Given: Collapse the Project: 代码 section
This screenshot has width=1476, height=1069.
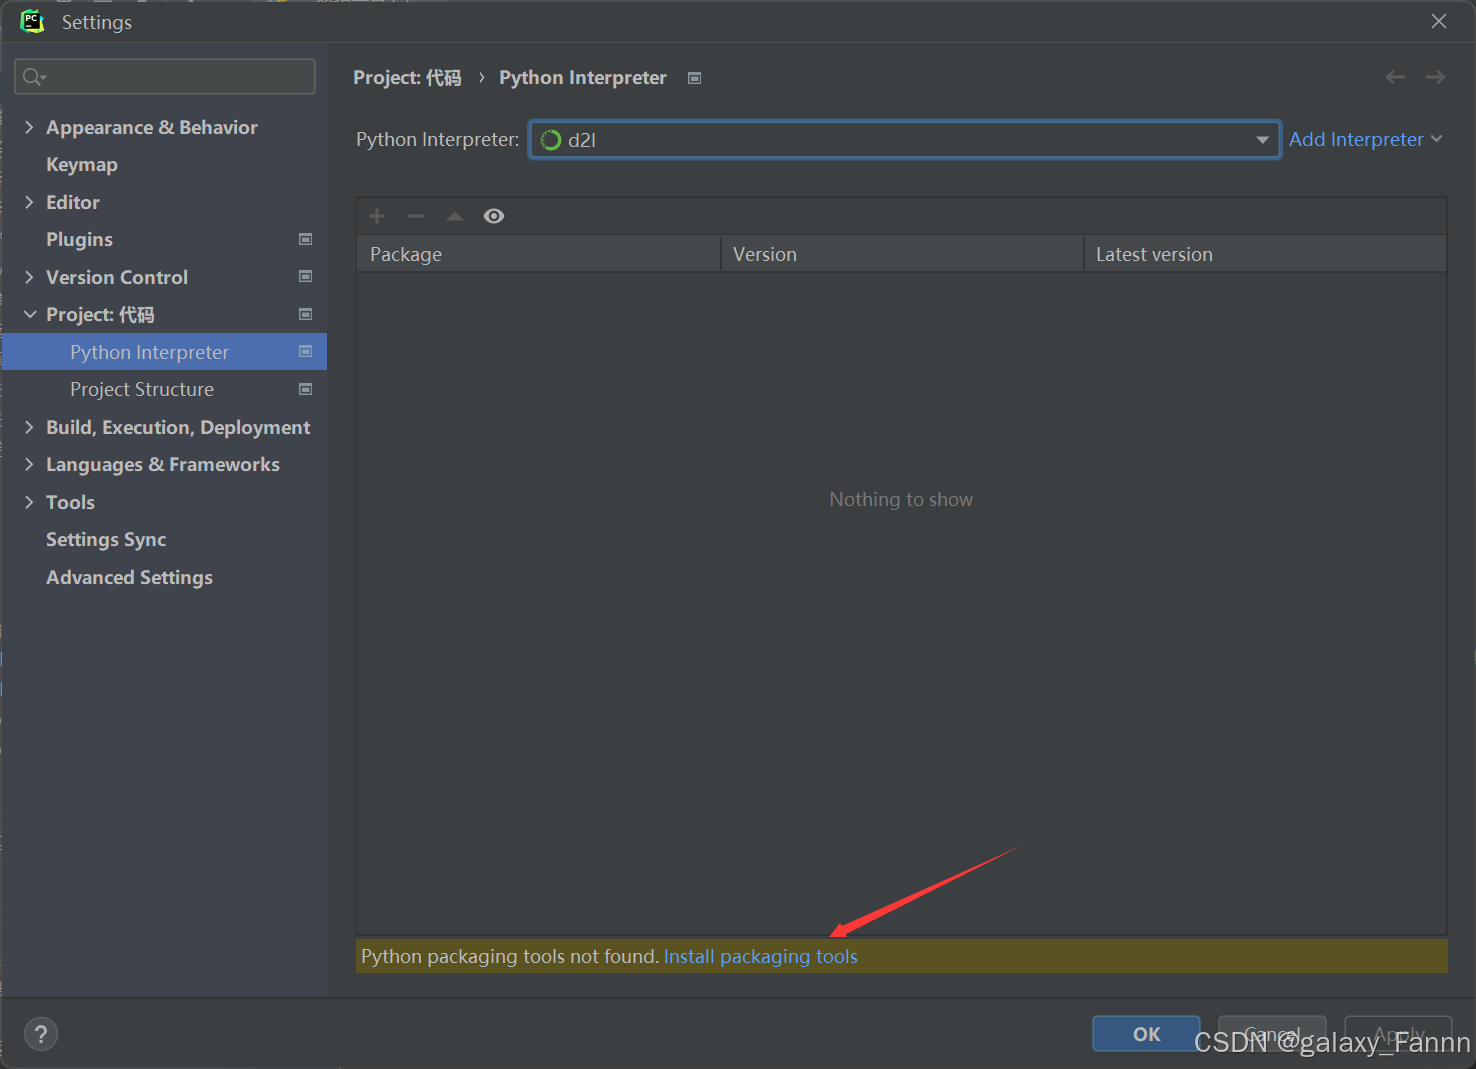Looking at the screenshot, I should point(29,314).
